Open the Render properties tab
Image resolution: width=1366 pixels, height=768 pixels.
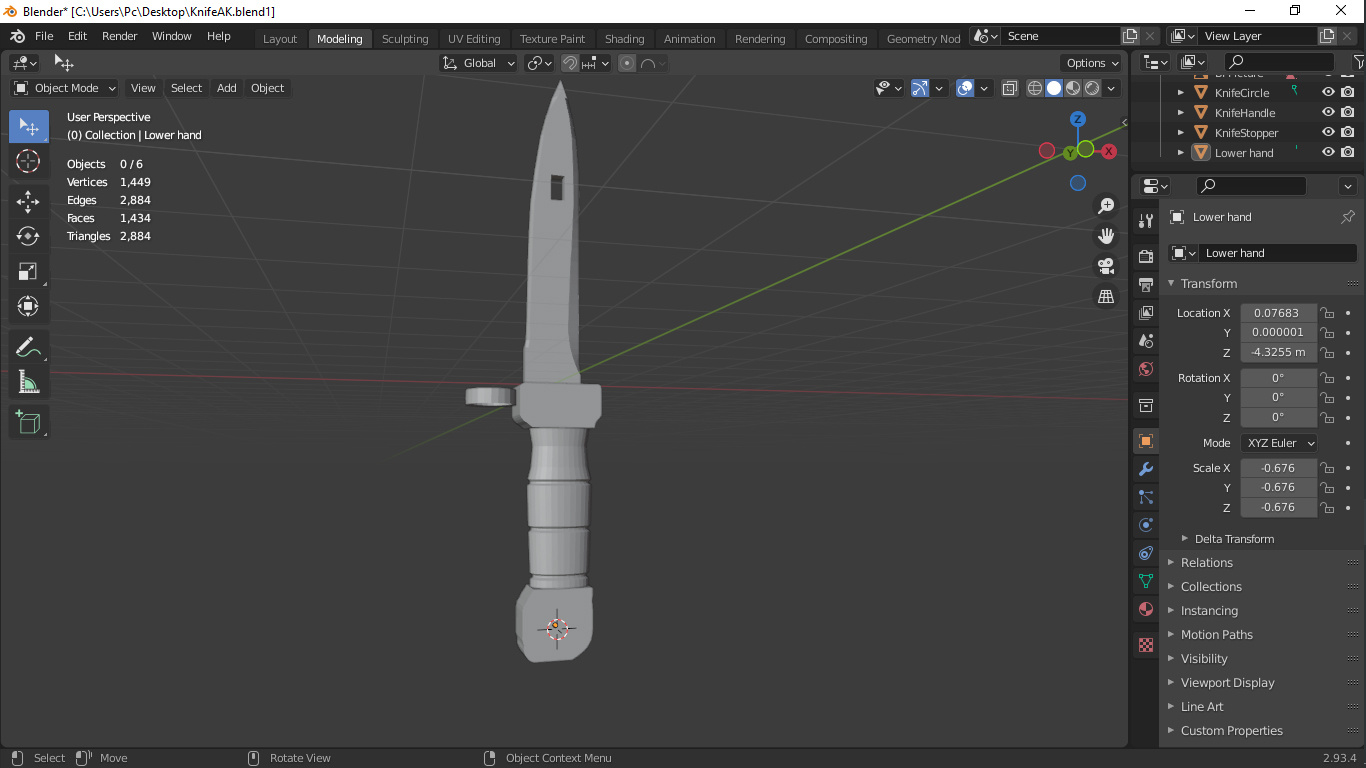coord(1146,257)
